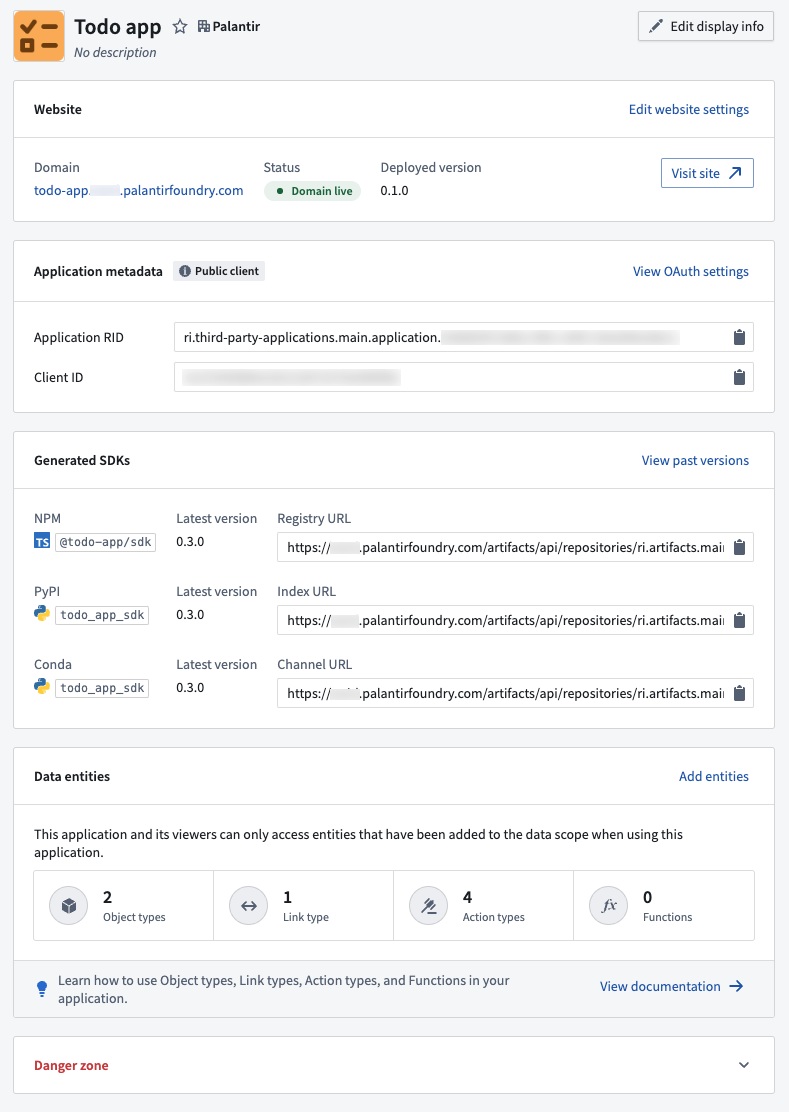
Task: Click the arrow next to View documentation
Action: point(737,986)
